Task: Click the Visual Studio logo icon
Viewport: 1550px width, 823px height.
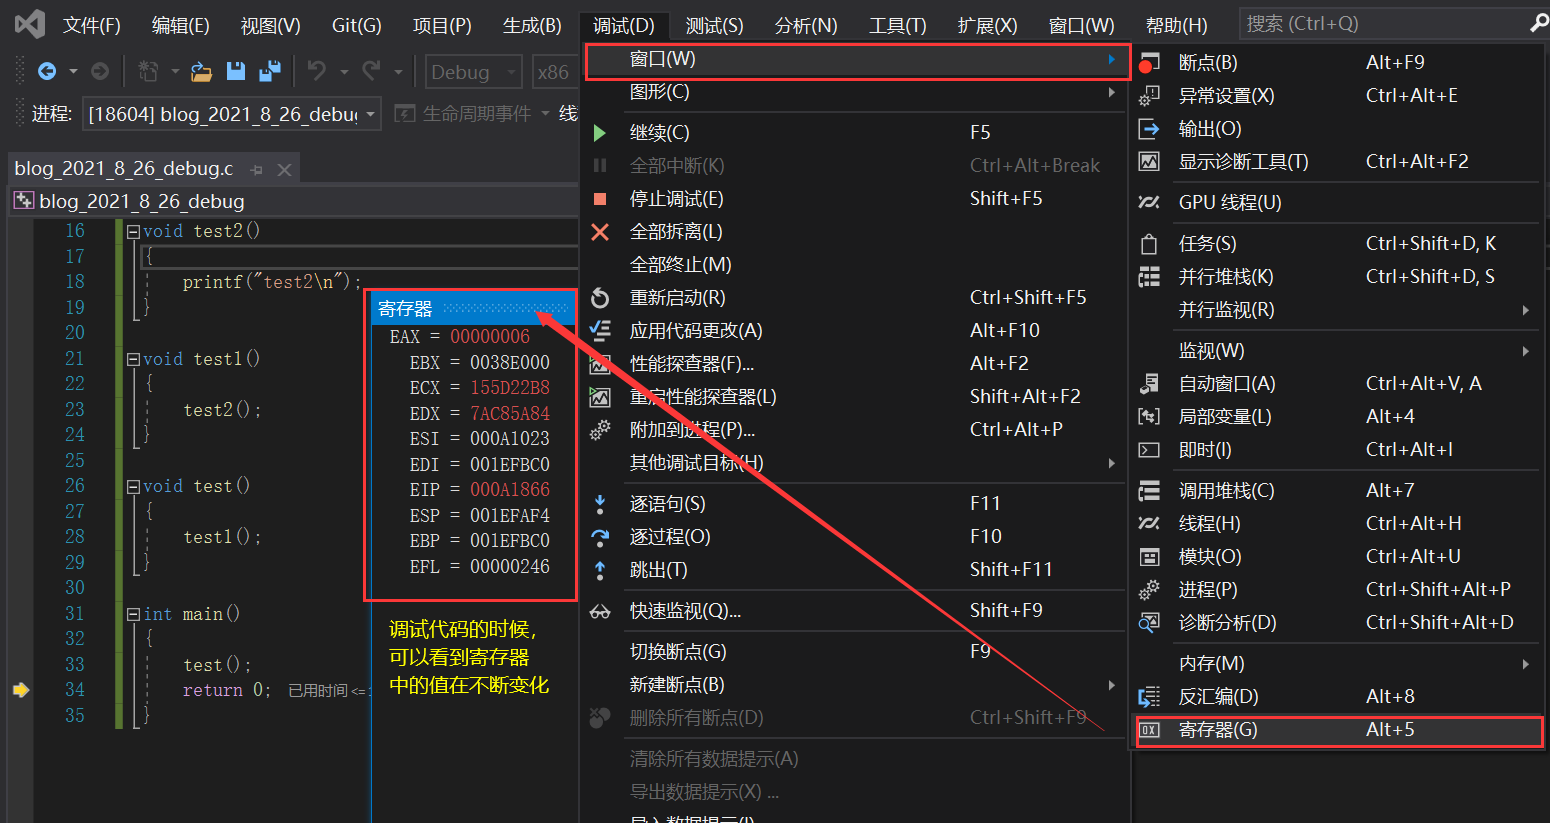Action: click(29, 24)
